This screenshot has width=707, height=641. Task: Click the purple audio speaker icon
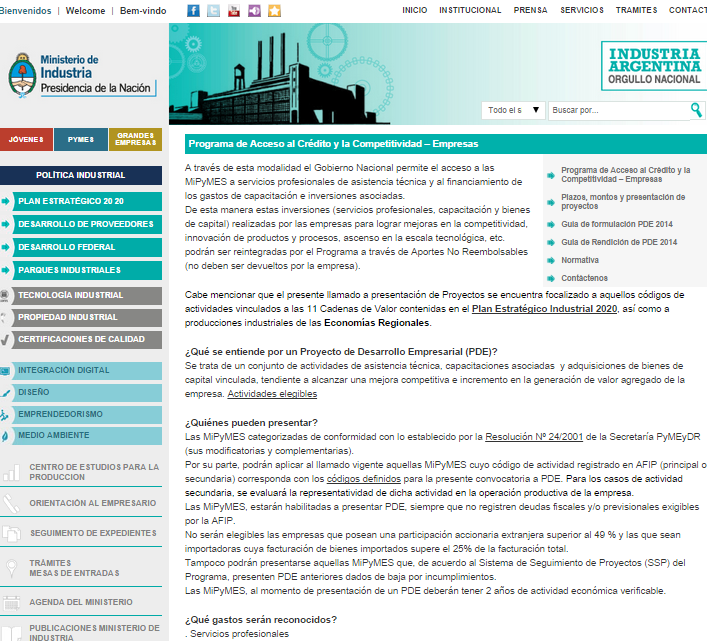254,11
